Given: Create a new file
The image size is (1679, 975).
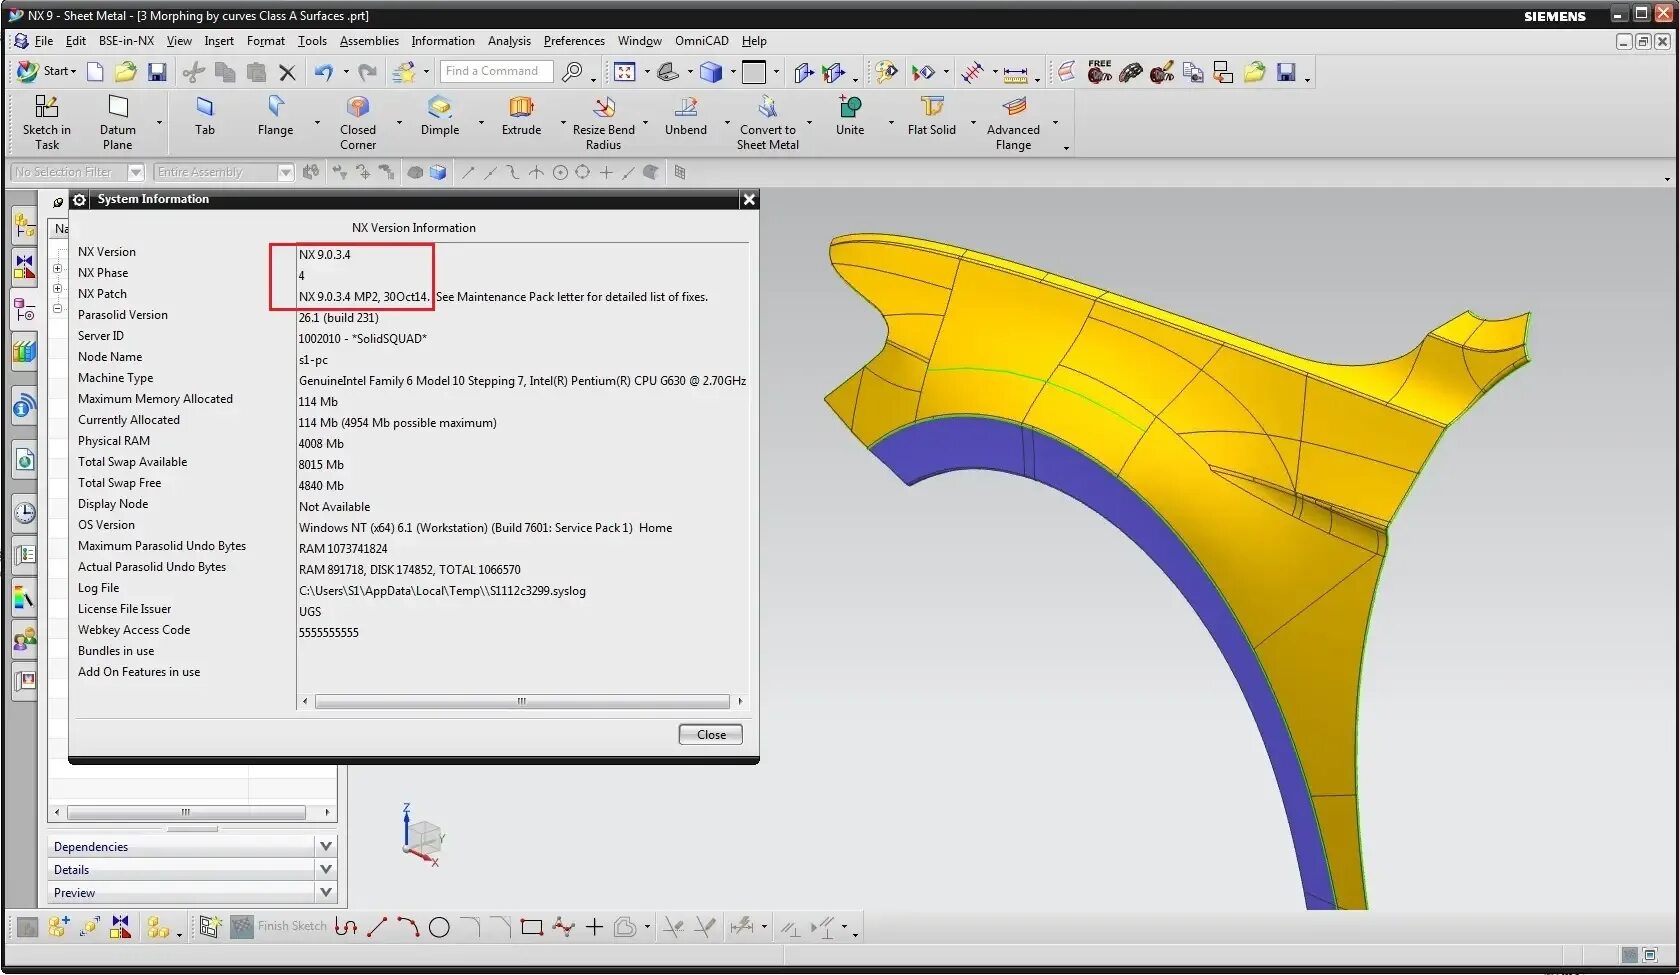Looking at the screenshot, I should coord(95,71).
